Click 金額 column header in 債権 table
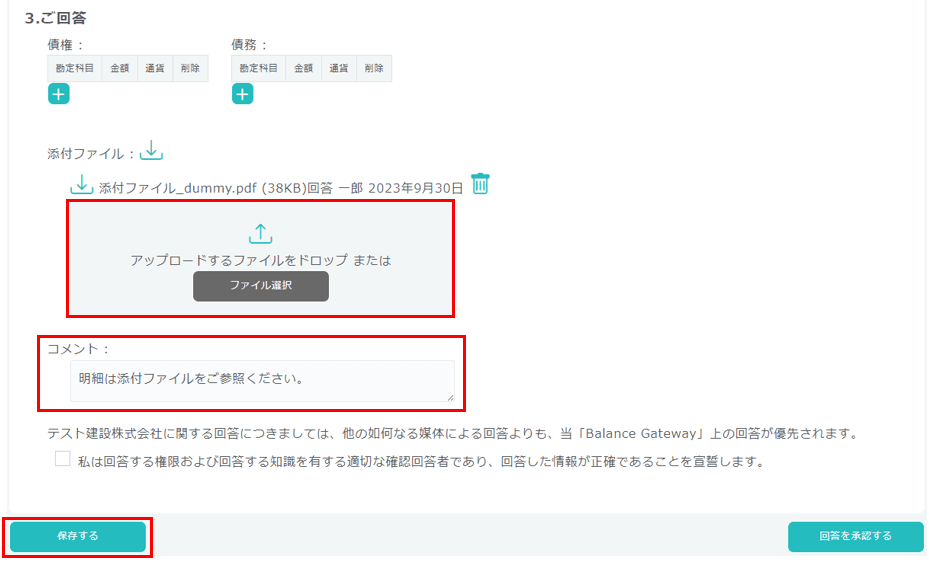The height and width of the screenshot is (562, 929). pos(120,68)
